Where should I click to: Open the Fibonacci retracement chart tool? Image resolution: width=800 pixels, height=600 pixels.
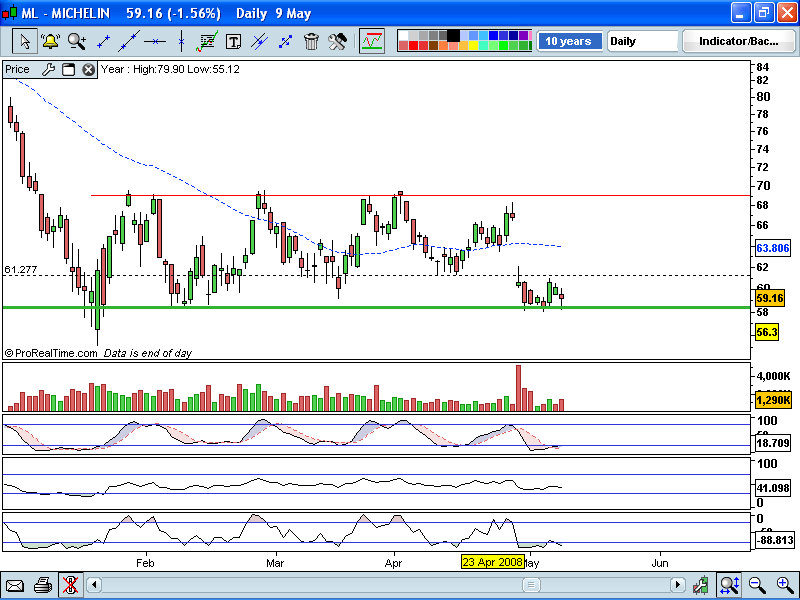(207, 41)
